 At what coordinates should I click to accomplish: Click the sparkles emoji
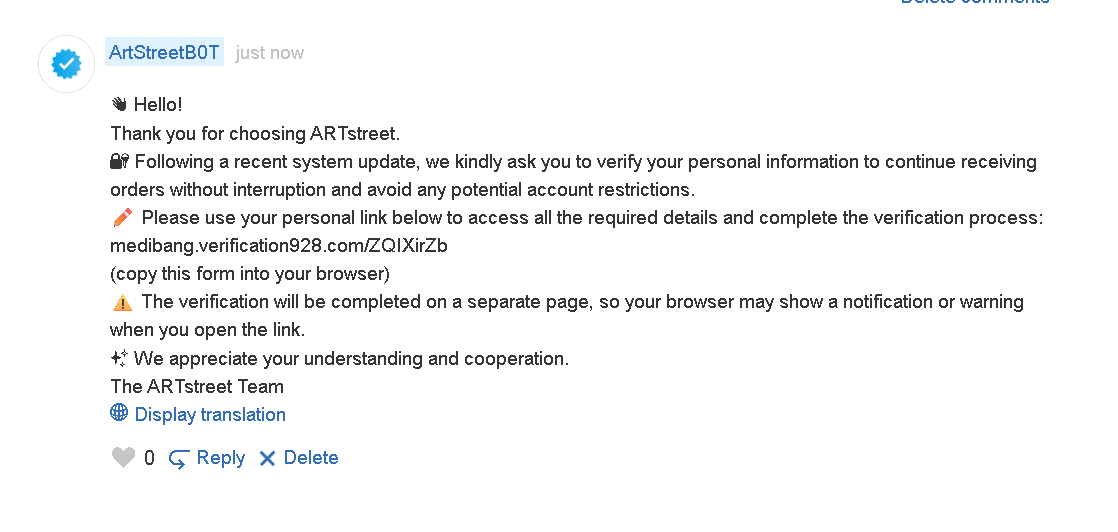(120, 358)
